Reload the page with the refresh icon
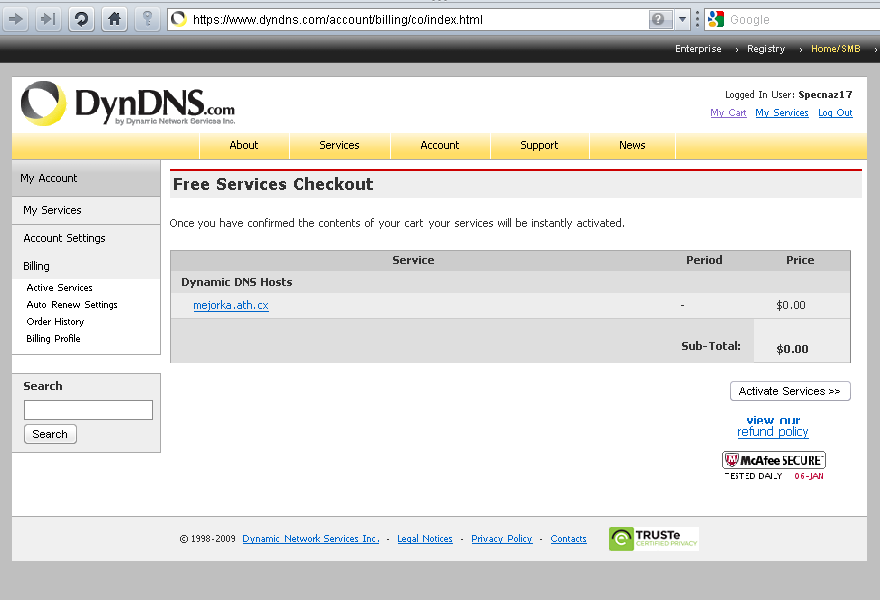Screen dimensions: 880x600 [81, 19]
